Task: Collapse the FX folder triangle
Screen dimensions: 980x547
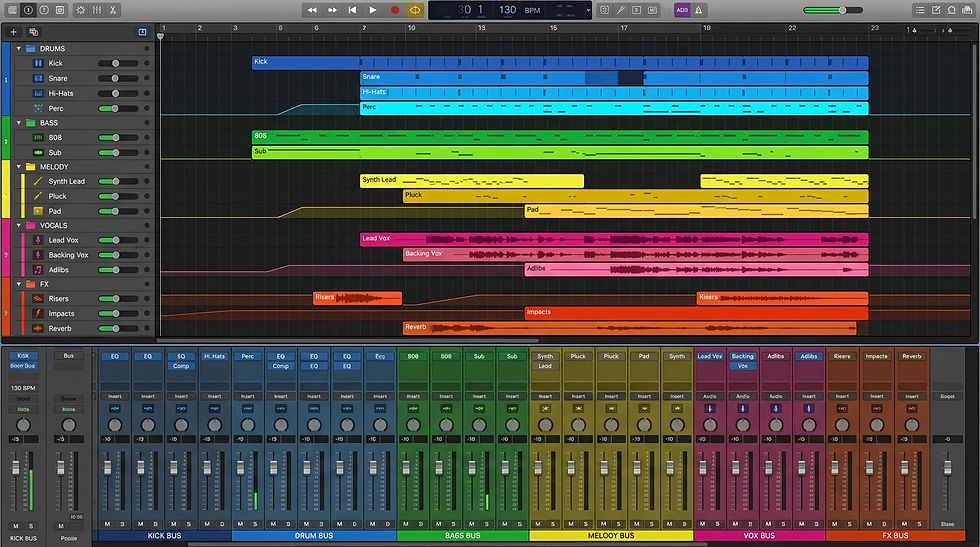Action: coord(19,284)
